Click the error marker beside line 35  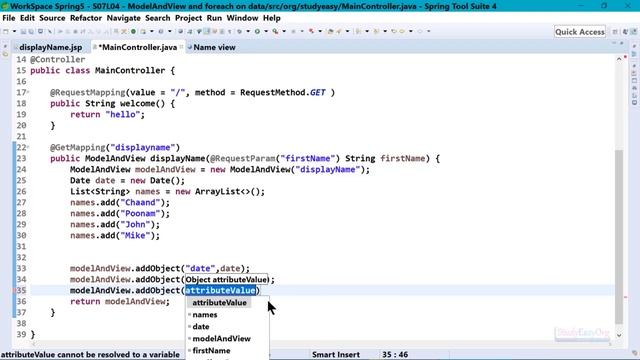pyautogui.click(x=14, y=290)
